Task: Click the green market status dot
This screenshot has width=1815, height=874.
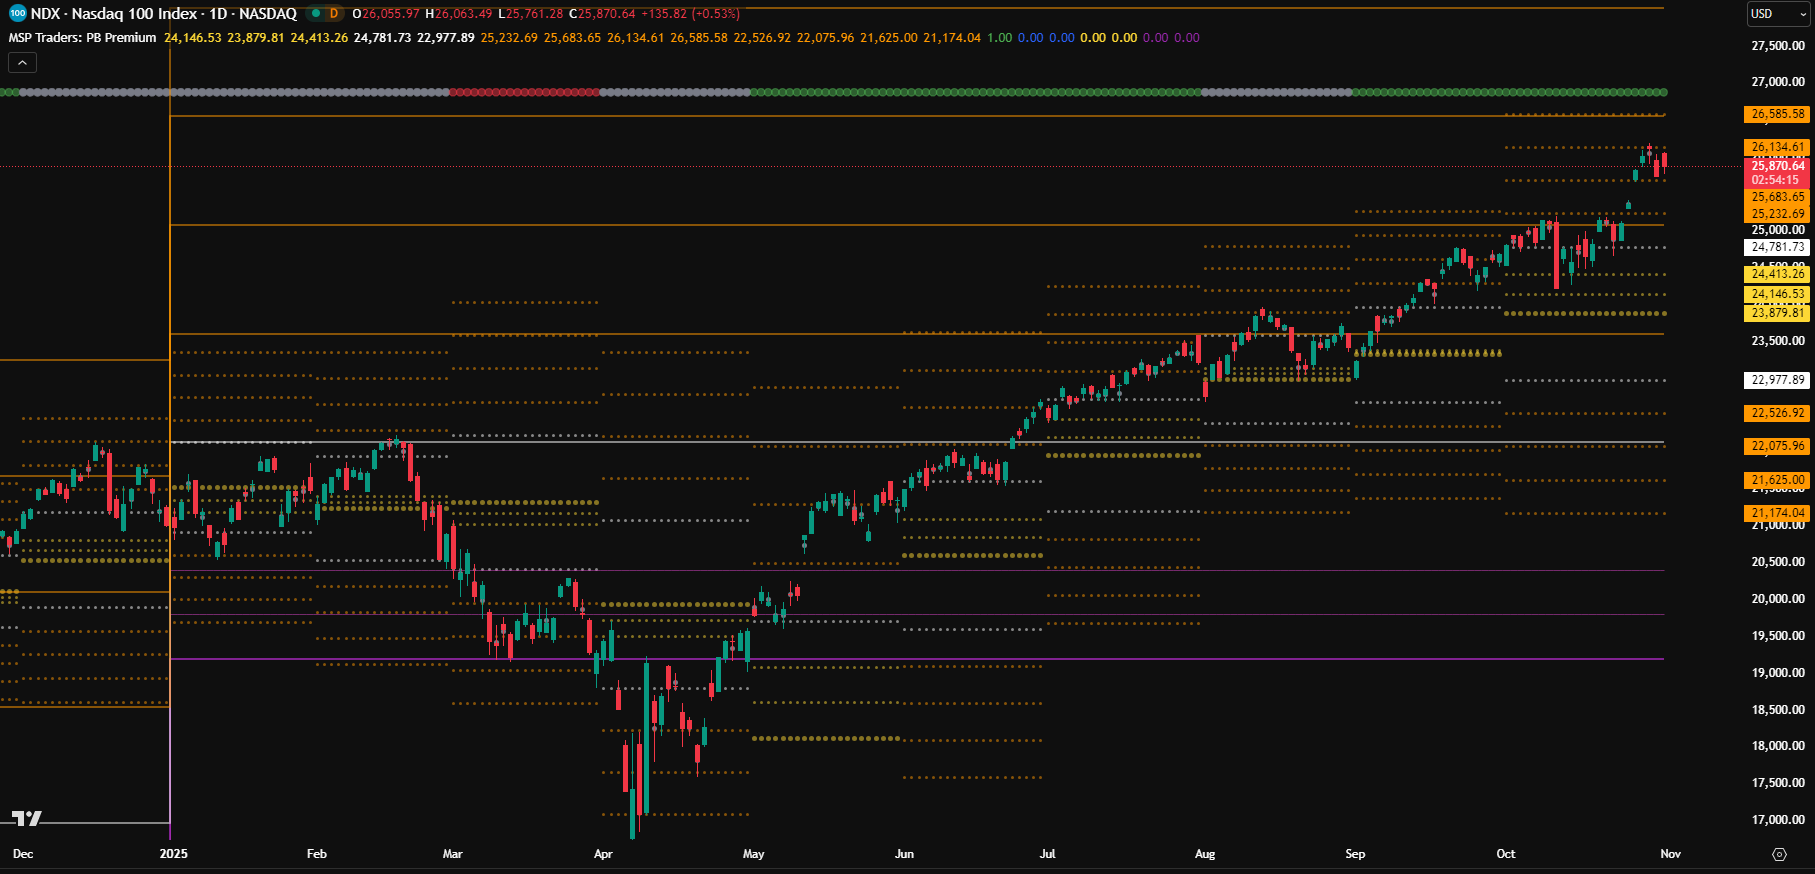Action: click(x=316, y=14)
